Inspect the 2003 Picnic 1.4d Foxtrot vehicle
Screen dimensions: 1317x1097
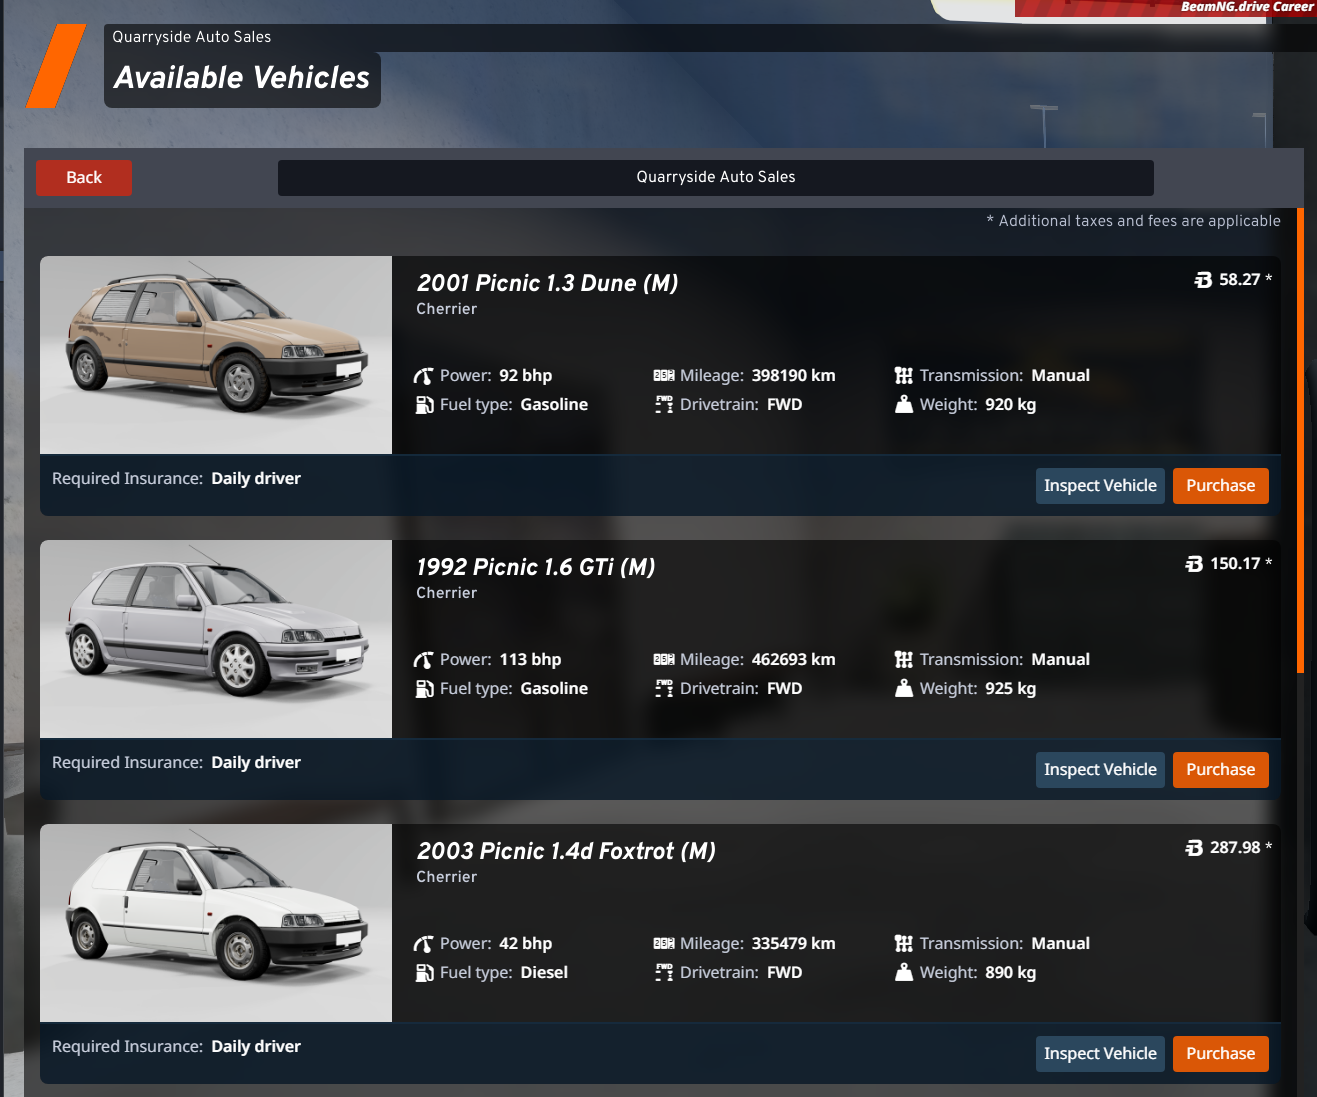click(x=1100, y=1054)
